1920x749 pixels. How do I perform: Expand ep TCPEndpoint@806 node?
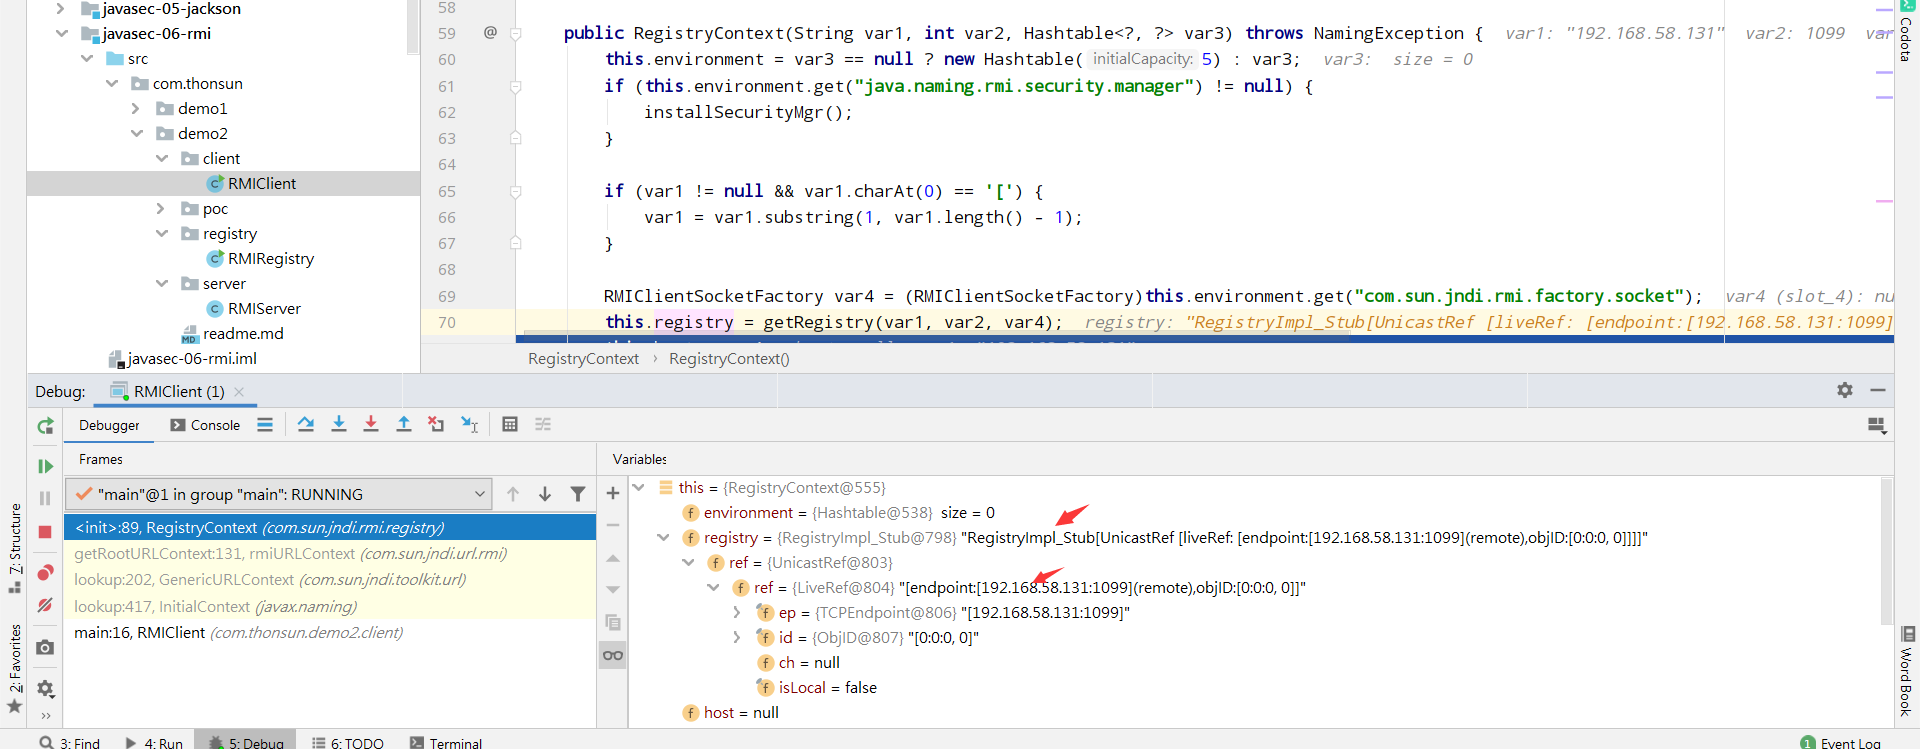(737, 613)
